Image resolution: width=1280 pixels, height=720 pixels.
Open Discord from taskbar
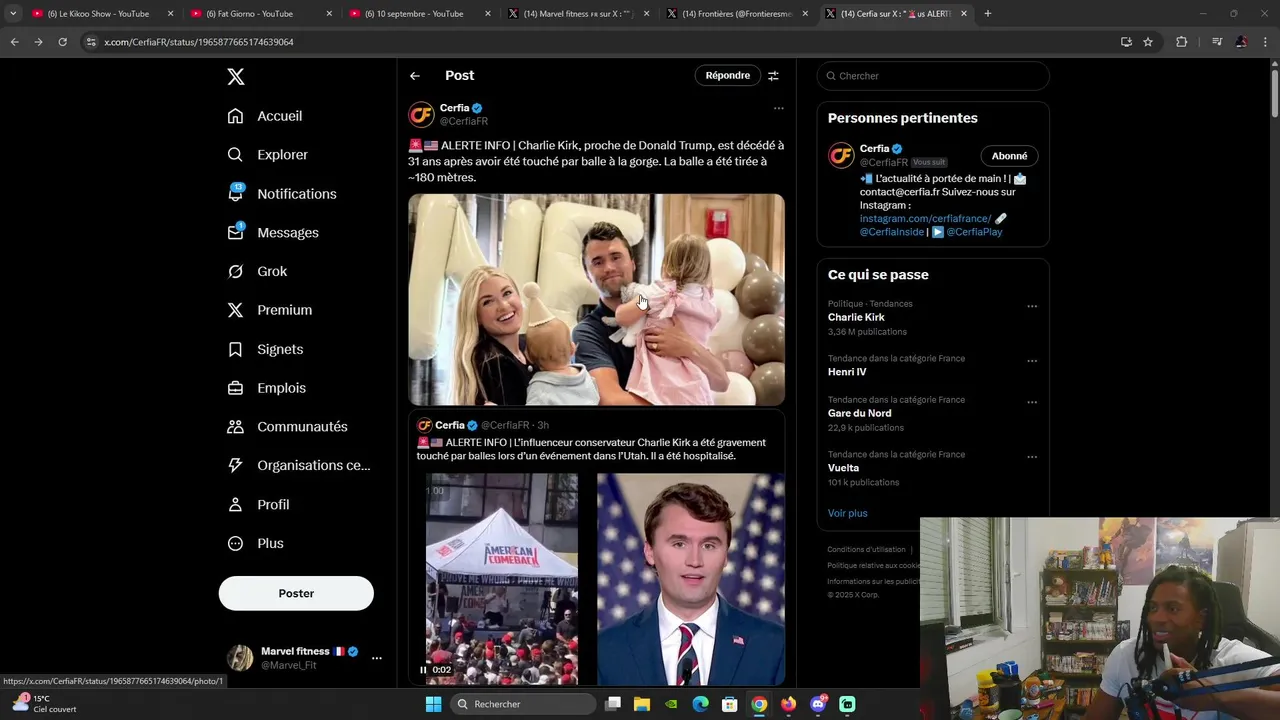point(818,704)
